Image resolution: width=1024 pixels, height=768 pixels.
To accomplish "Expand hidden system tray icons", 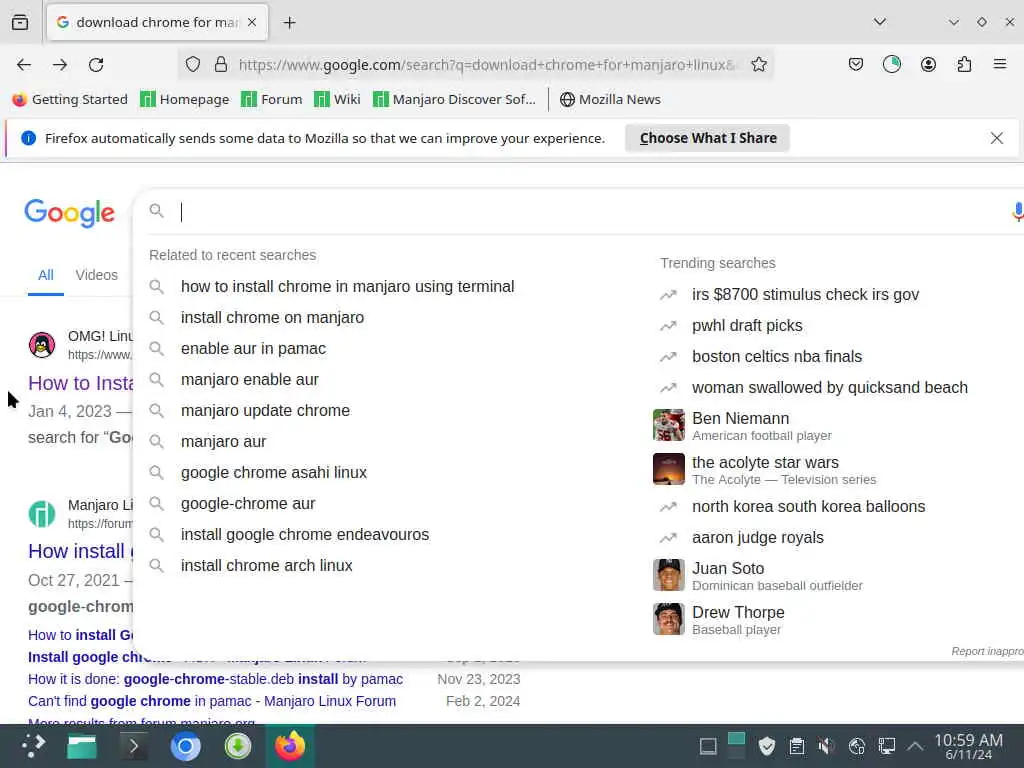I will pyautogui.click(x=916, y=746).
